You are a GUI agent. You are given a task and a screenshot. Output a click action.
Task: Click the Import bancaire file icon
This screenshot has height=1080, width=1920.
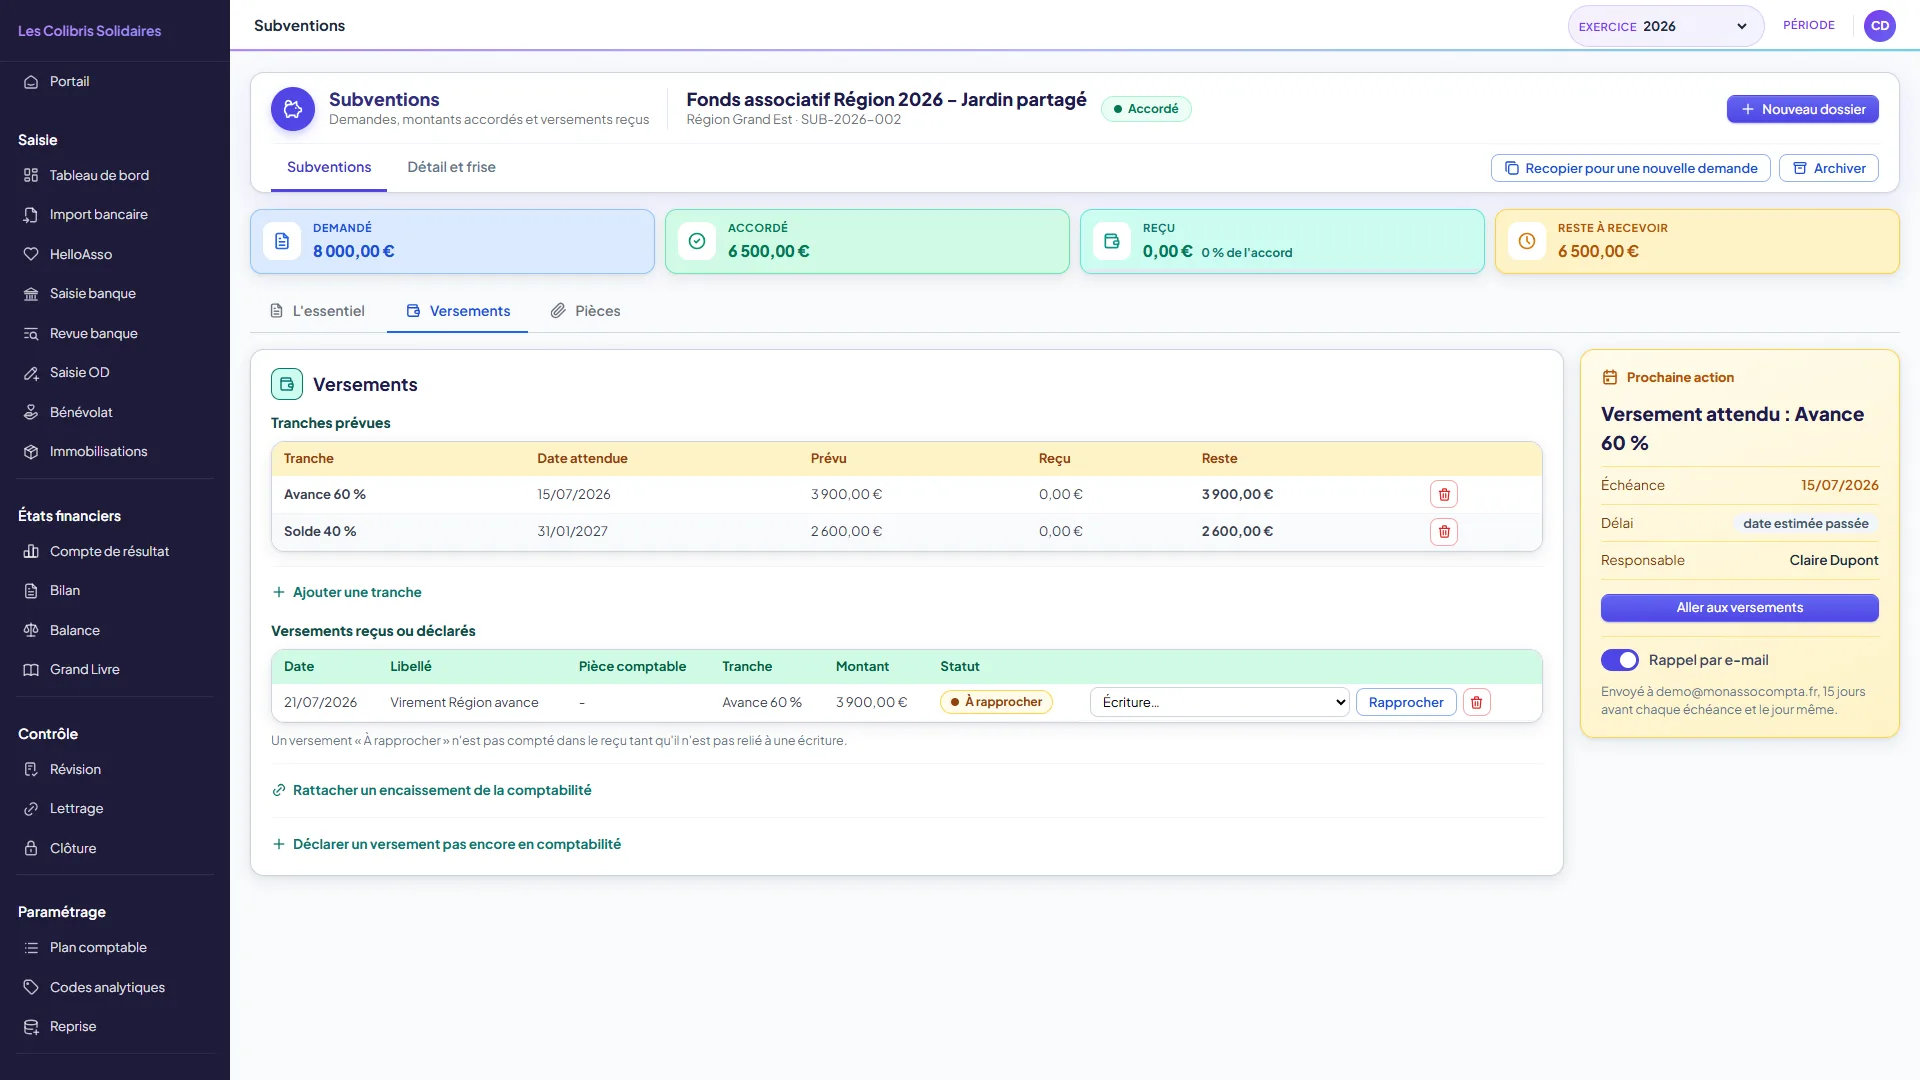31,215
